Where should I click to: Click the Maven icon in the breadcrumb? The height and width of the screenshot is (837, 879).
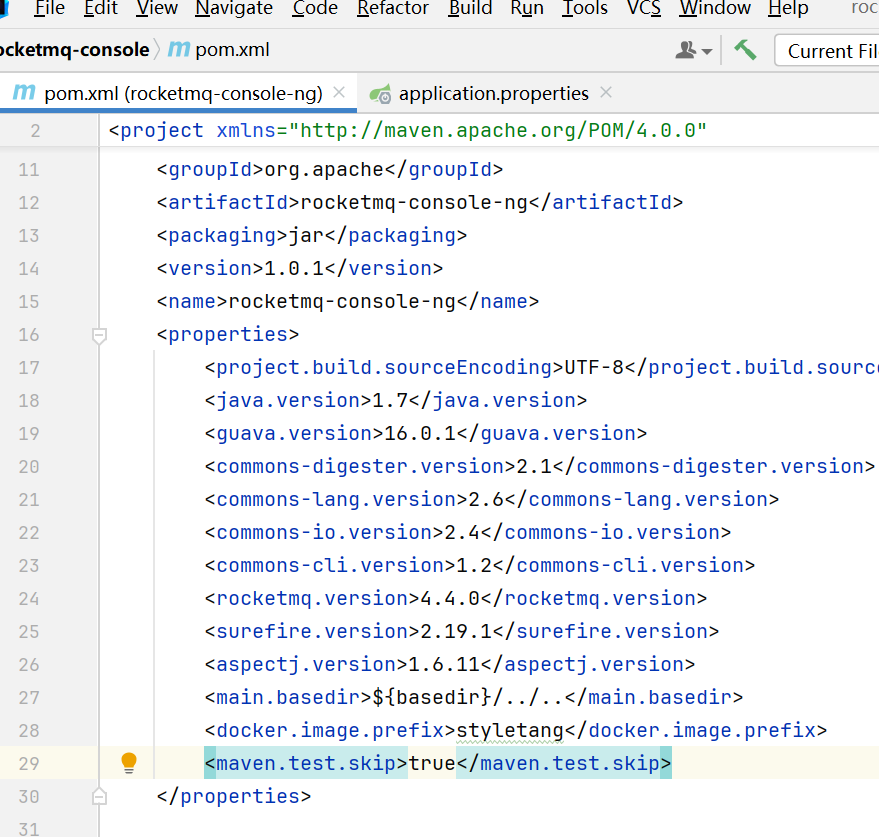pyautogui.click(x=179, y=49)
